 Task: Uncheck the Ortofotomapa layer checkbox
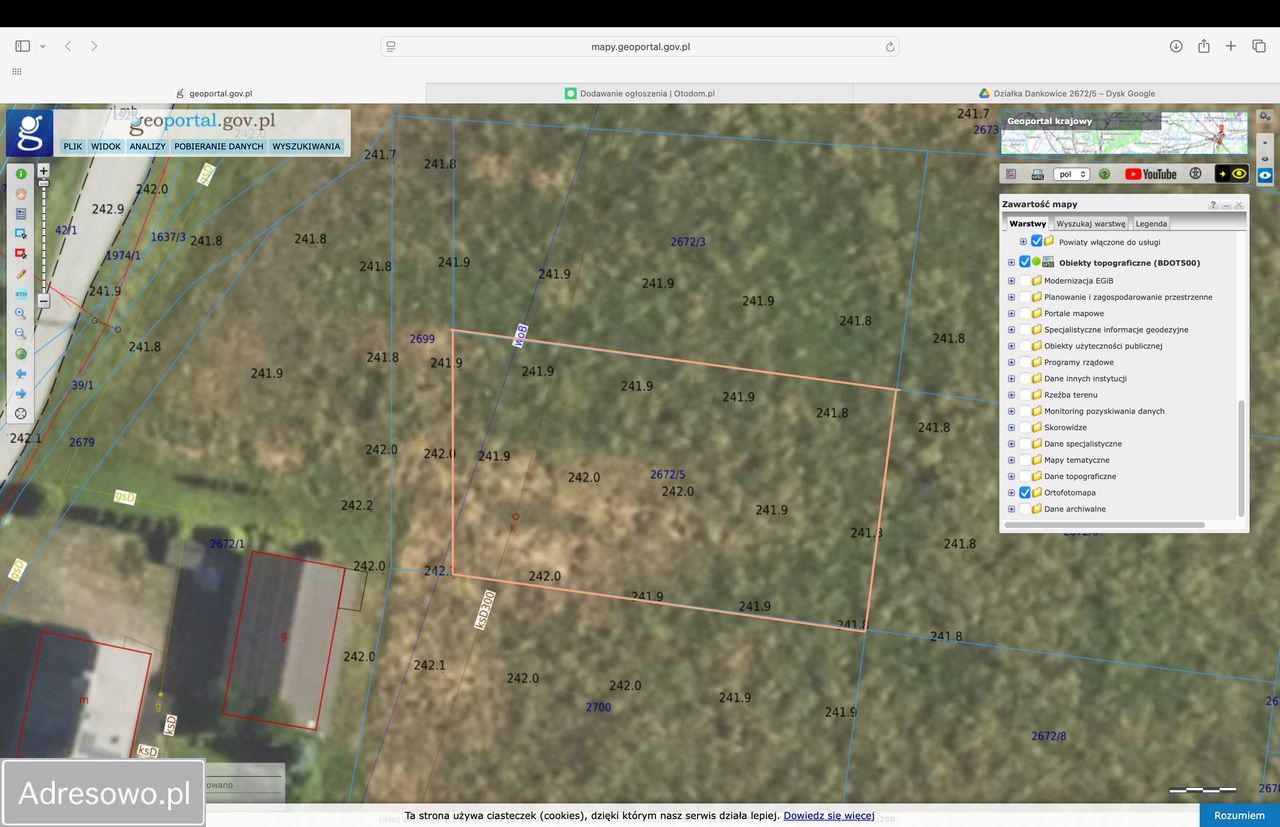1025,493
